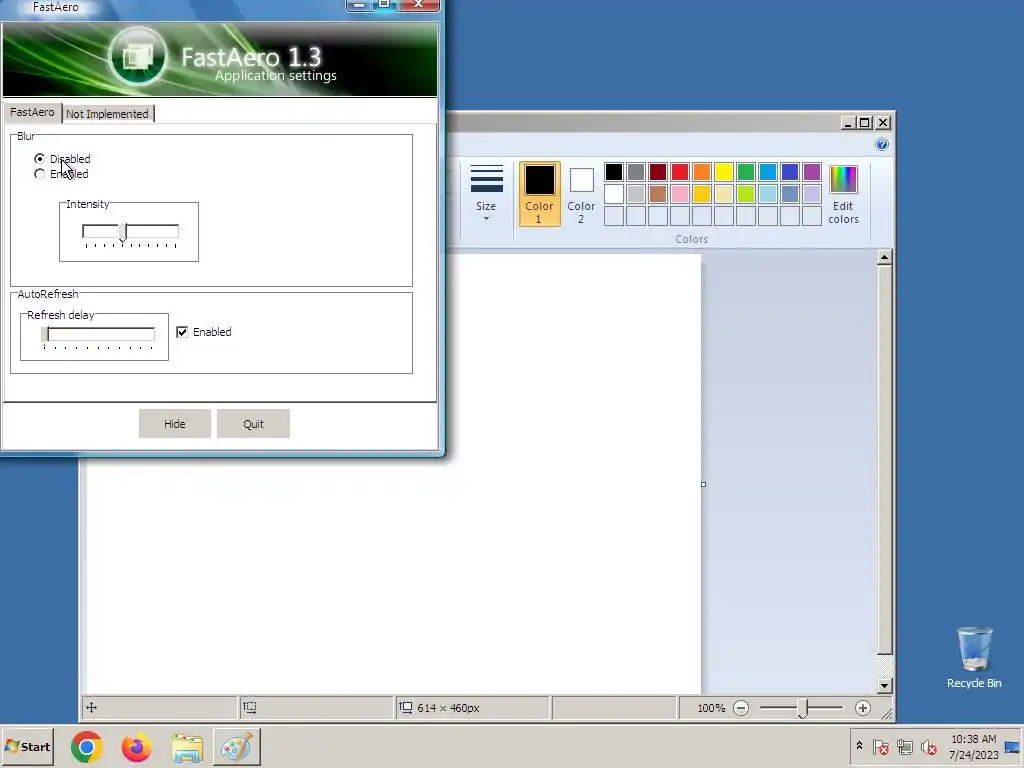
Task: Pick the purple color swatch
Action: tap(812, 172)
